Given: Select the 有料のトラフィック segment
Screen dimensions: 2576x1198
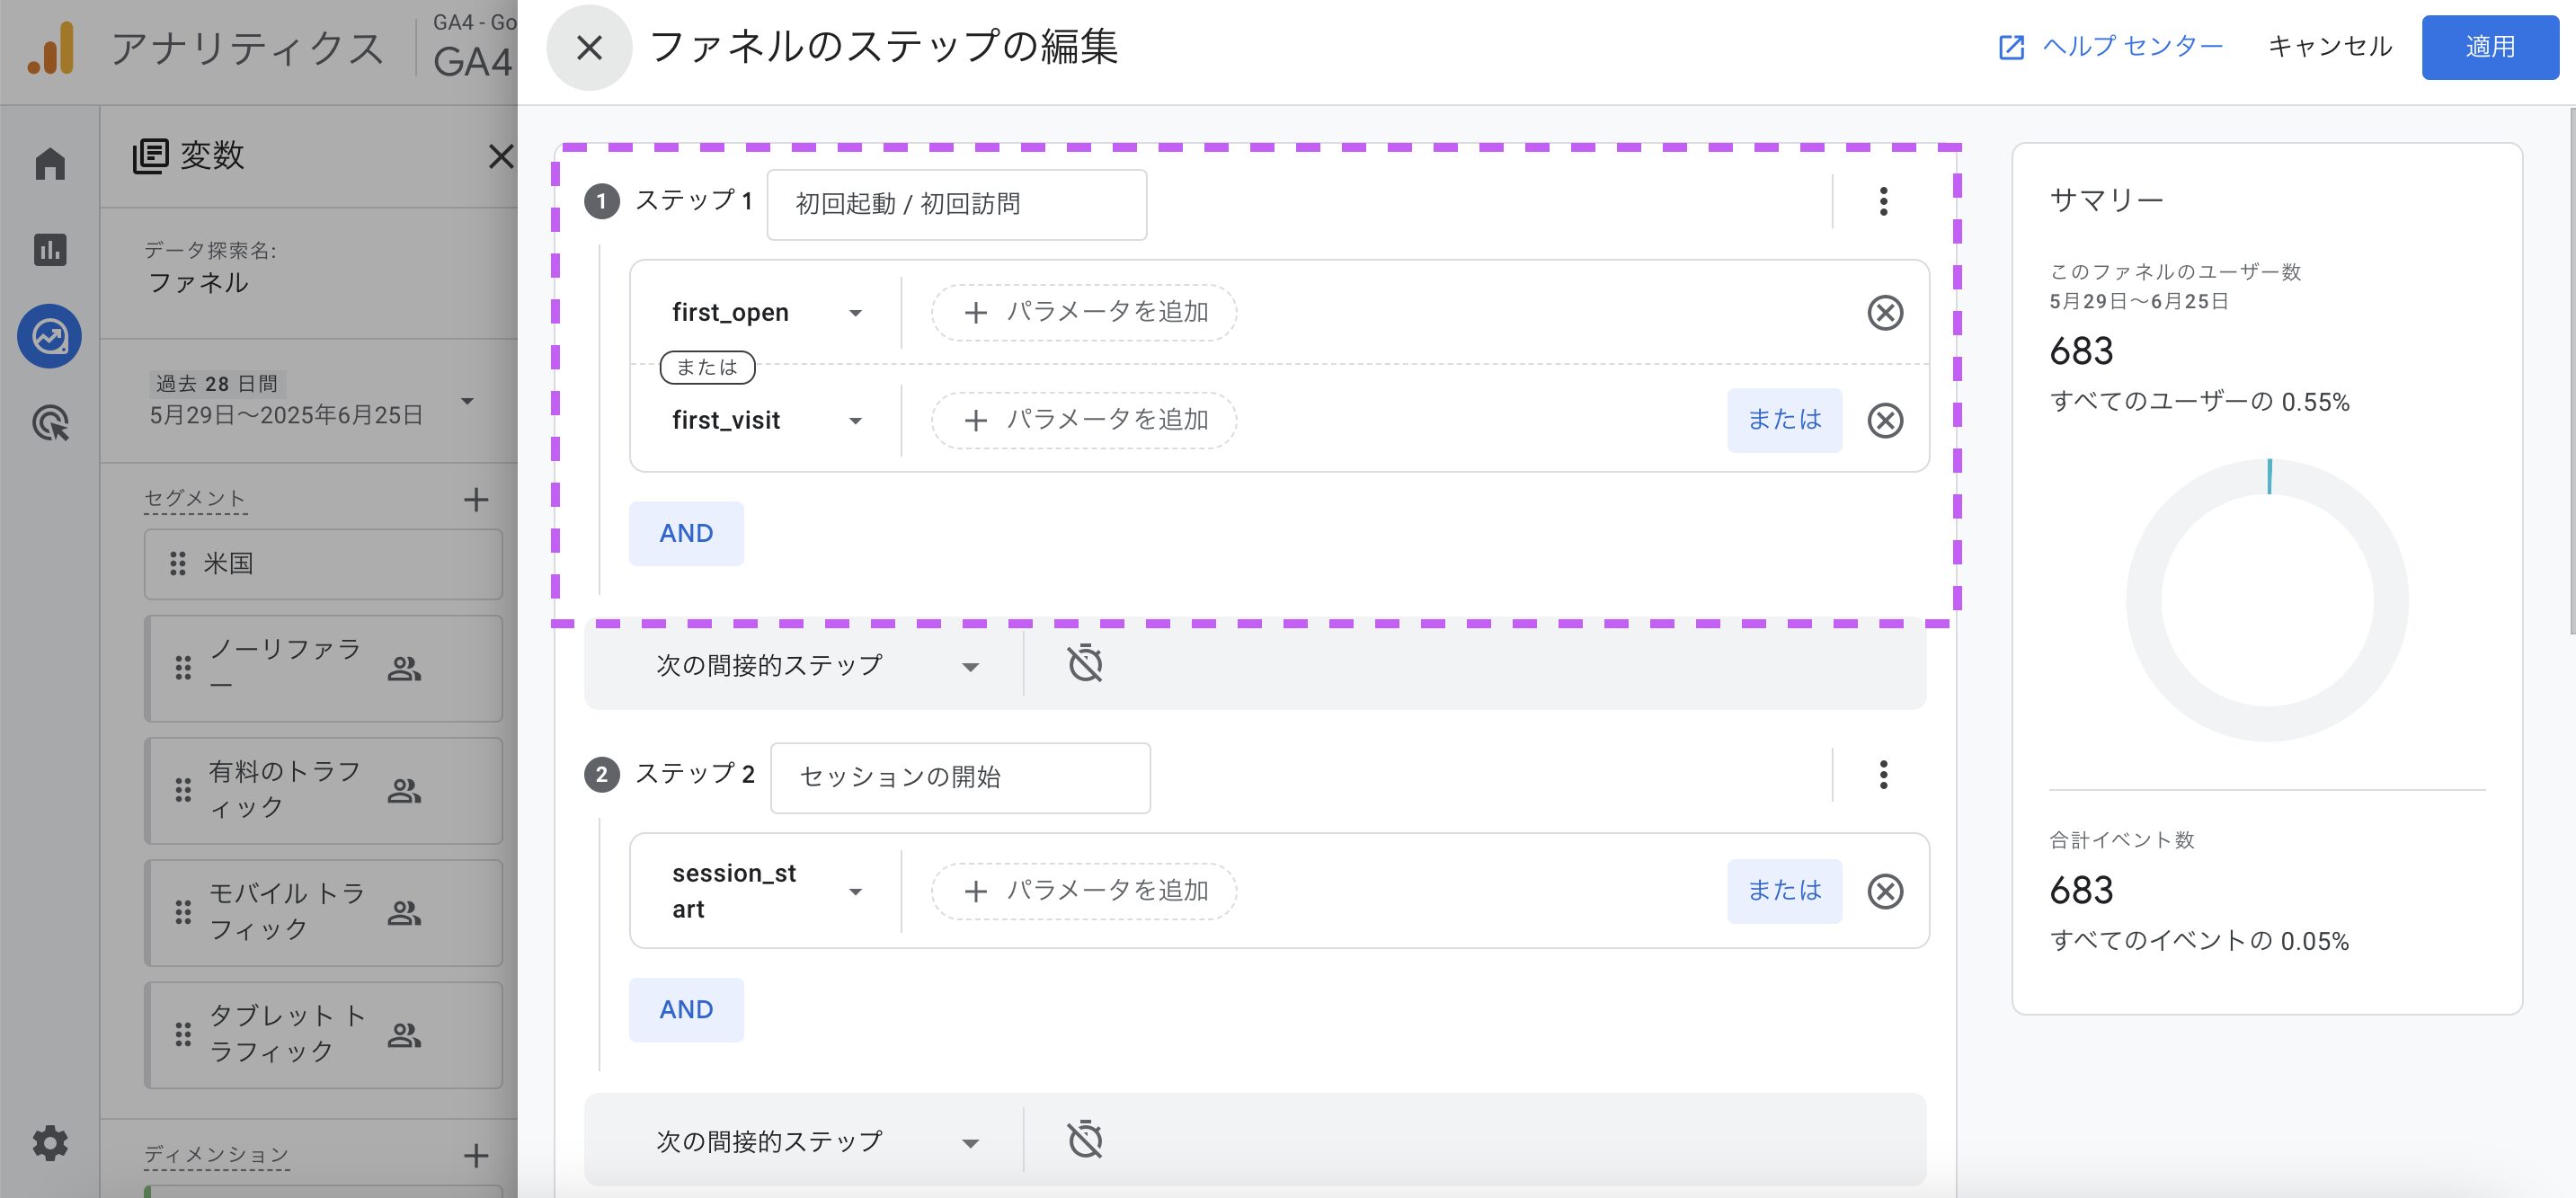Looking at the screenshot, I should tap(323, 790).
